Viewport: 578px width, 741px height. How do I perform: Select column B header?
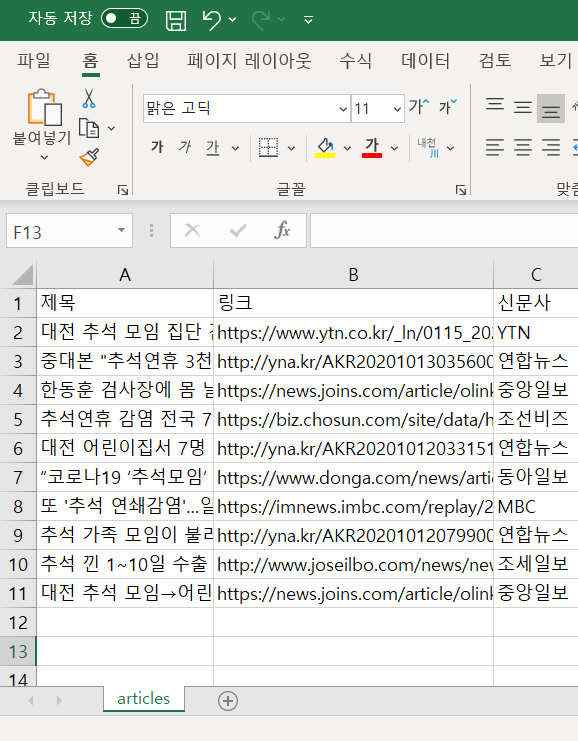[353, 275]
